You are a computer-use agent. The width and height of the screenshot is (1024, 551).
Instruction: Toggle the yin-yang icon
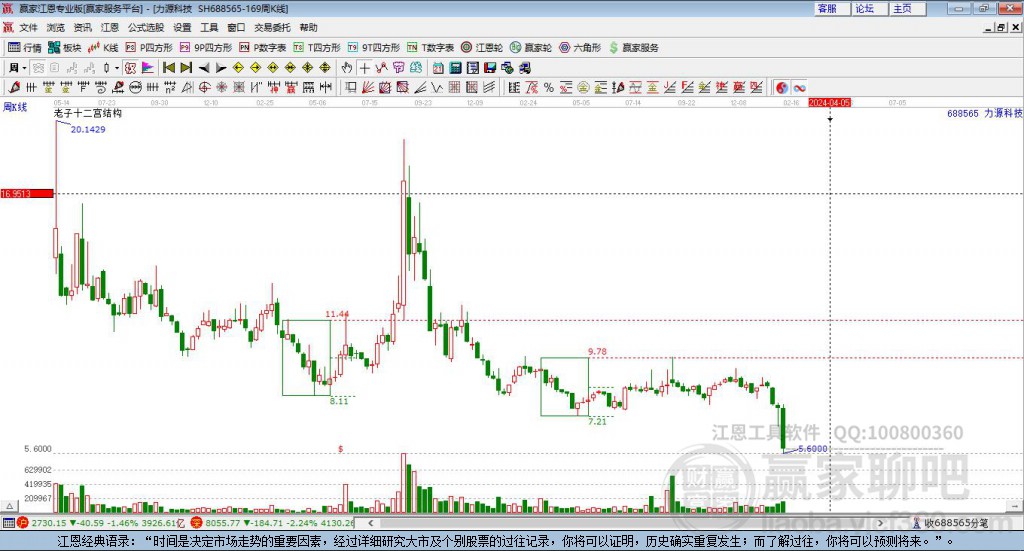[782, 87]
